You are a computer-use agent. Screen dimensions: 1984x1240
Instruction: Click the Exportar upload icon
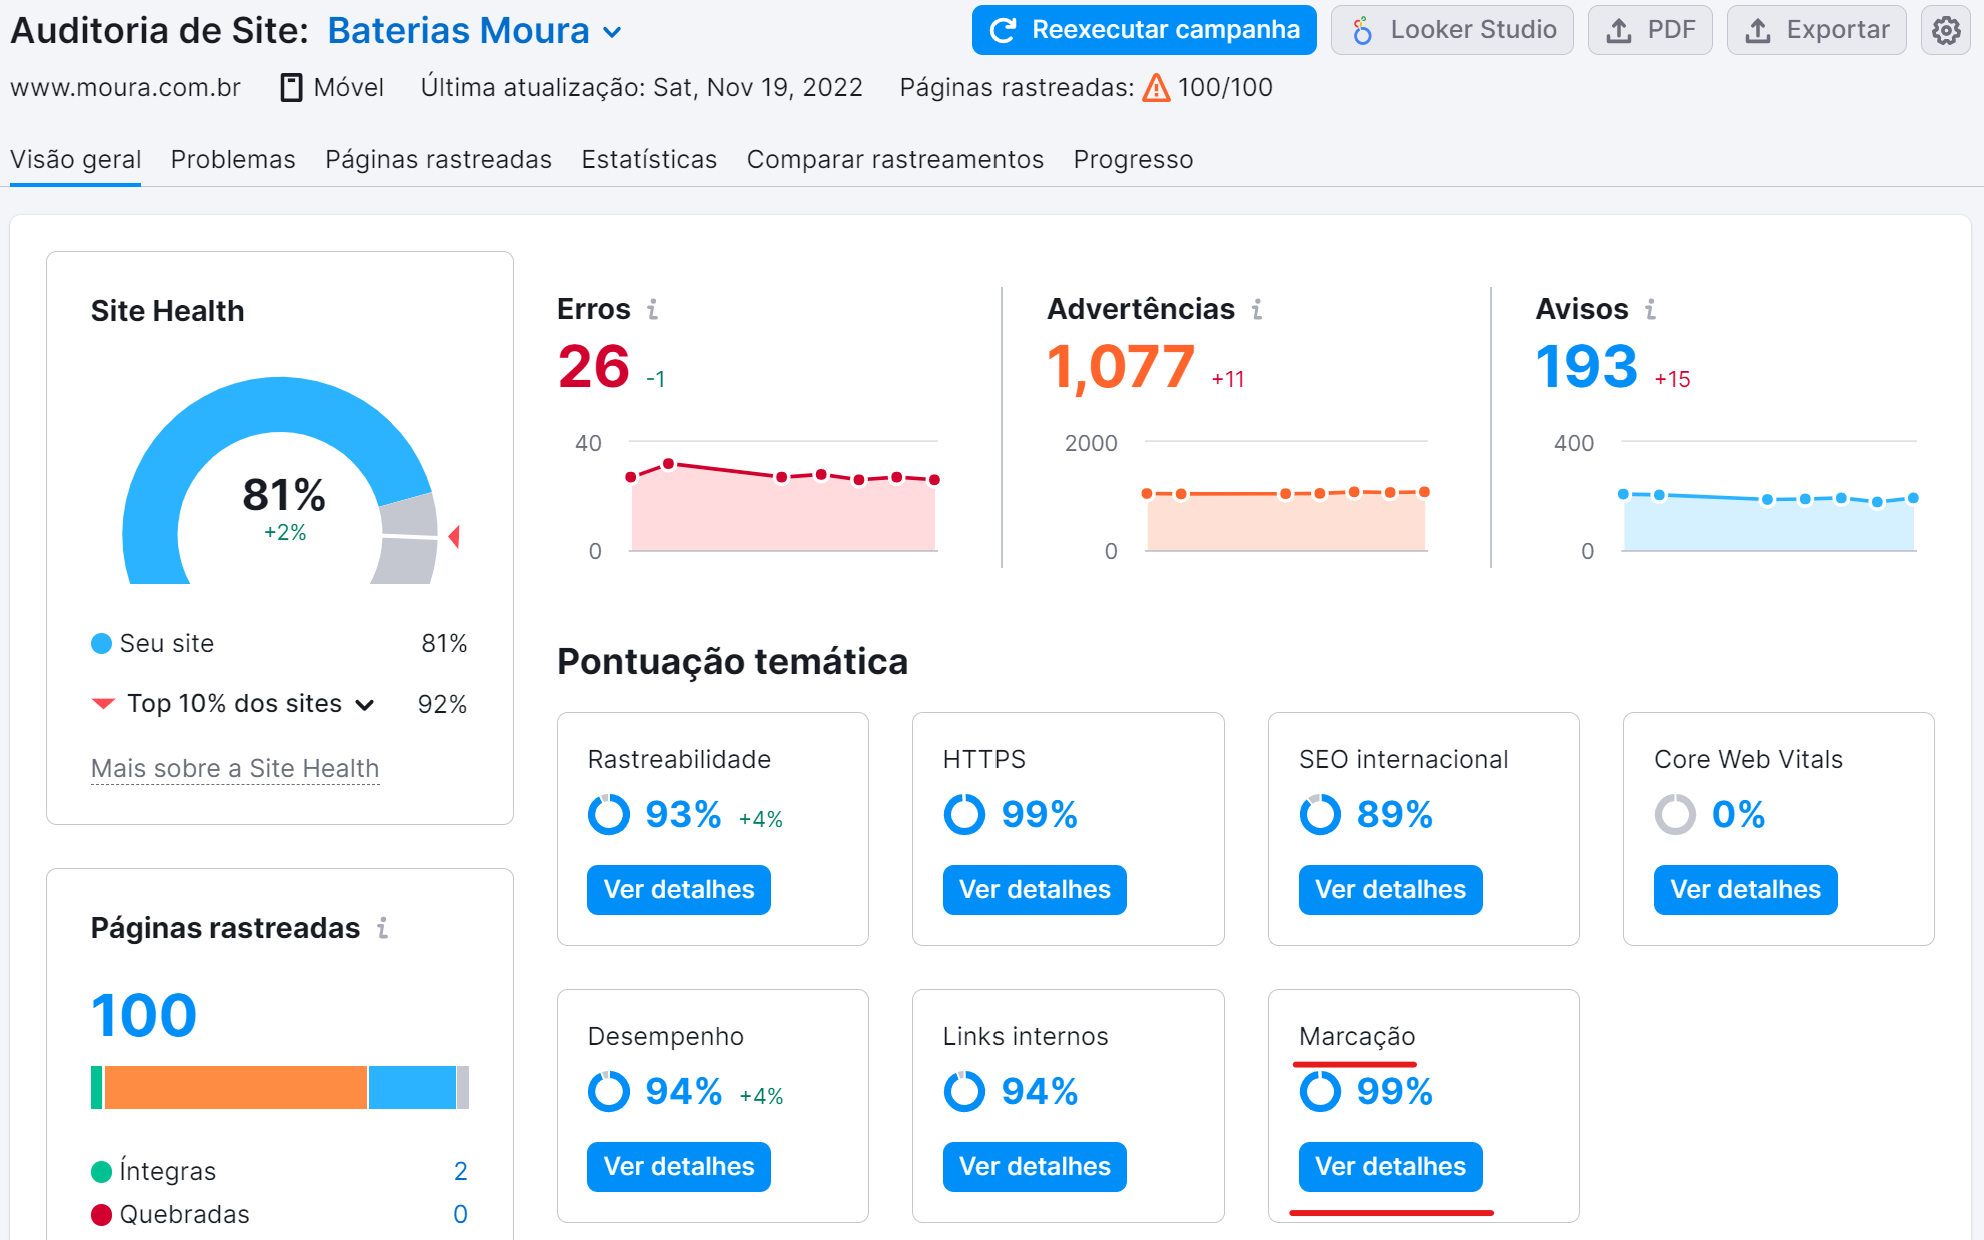coord(1757,30)
